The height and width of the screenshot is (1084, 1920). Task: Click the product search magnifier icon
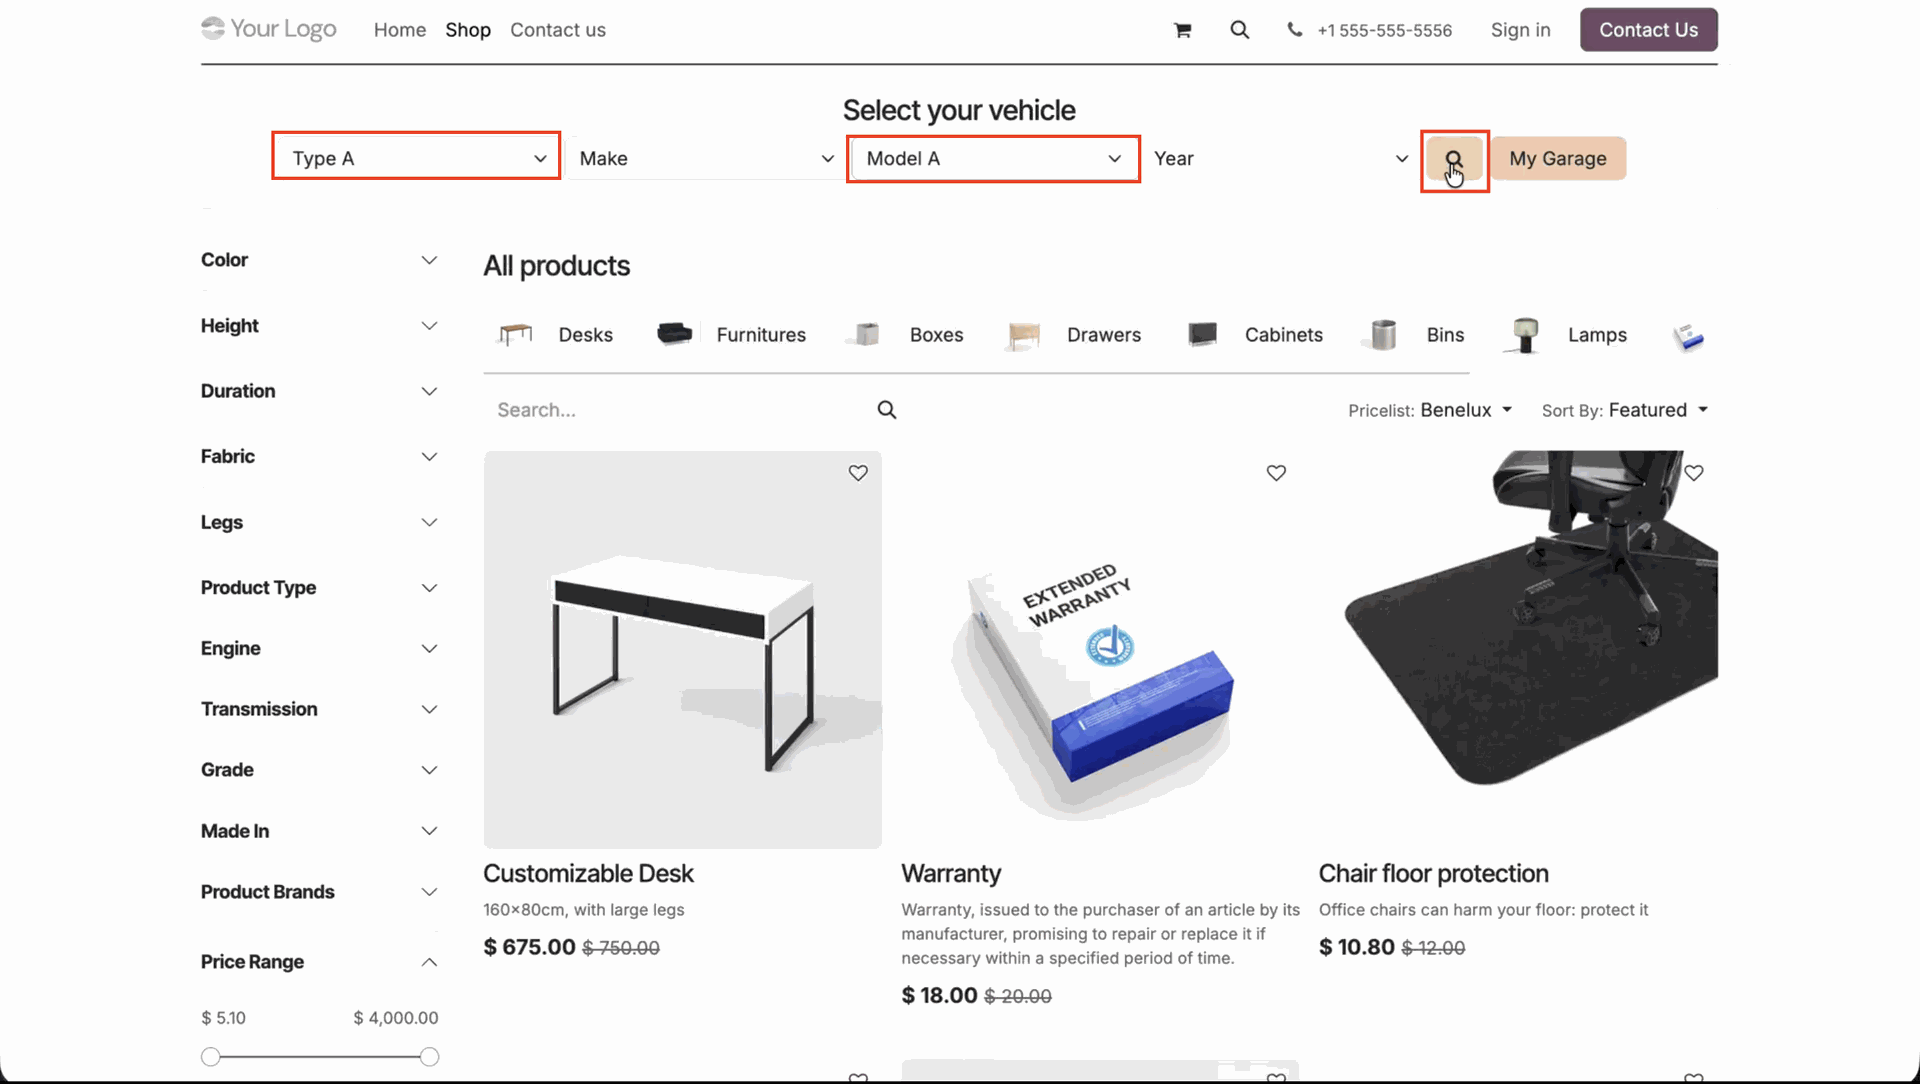(x=887, y=410)
